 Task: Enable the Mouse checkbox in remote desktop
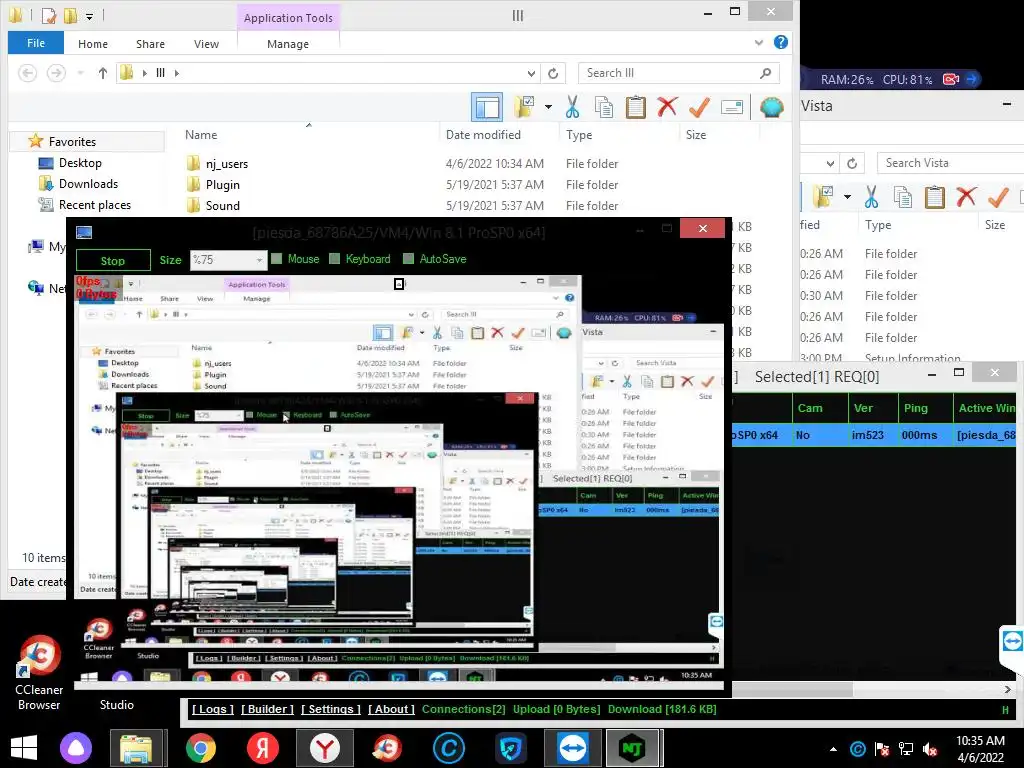coord(277,259)
